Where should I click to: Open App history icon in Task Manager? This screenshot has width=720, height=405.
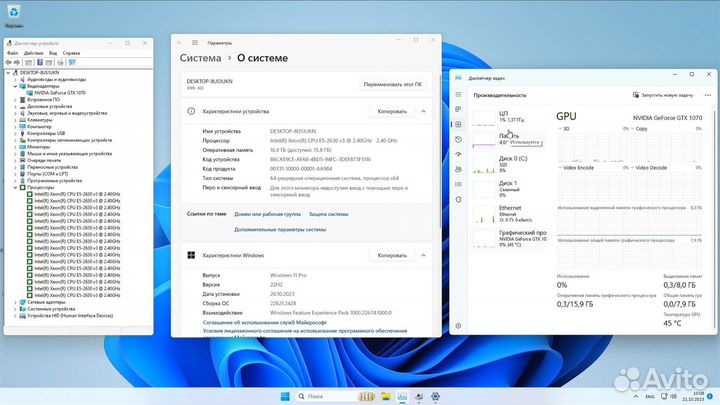458,140
